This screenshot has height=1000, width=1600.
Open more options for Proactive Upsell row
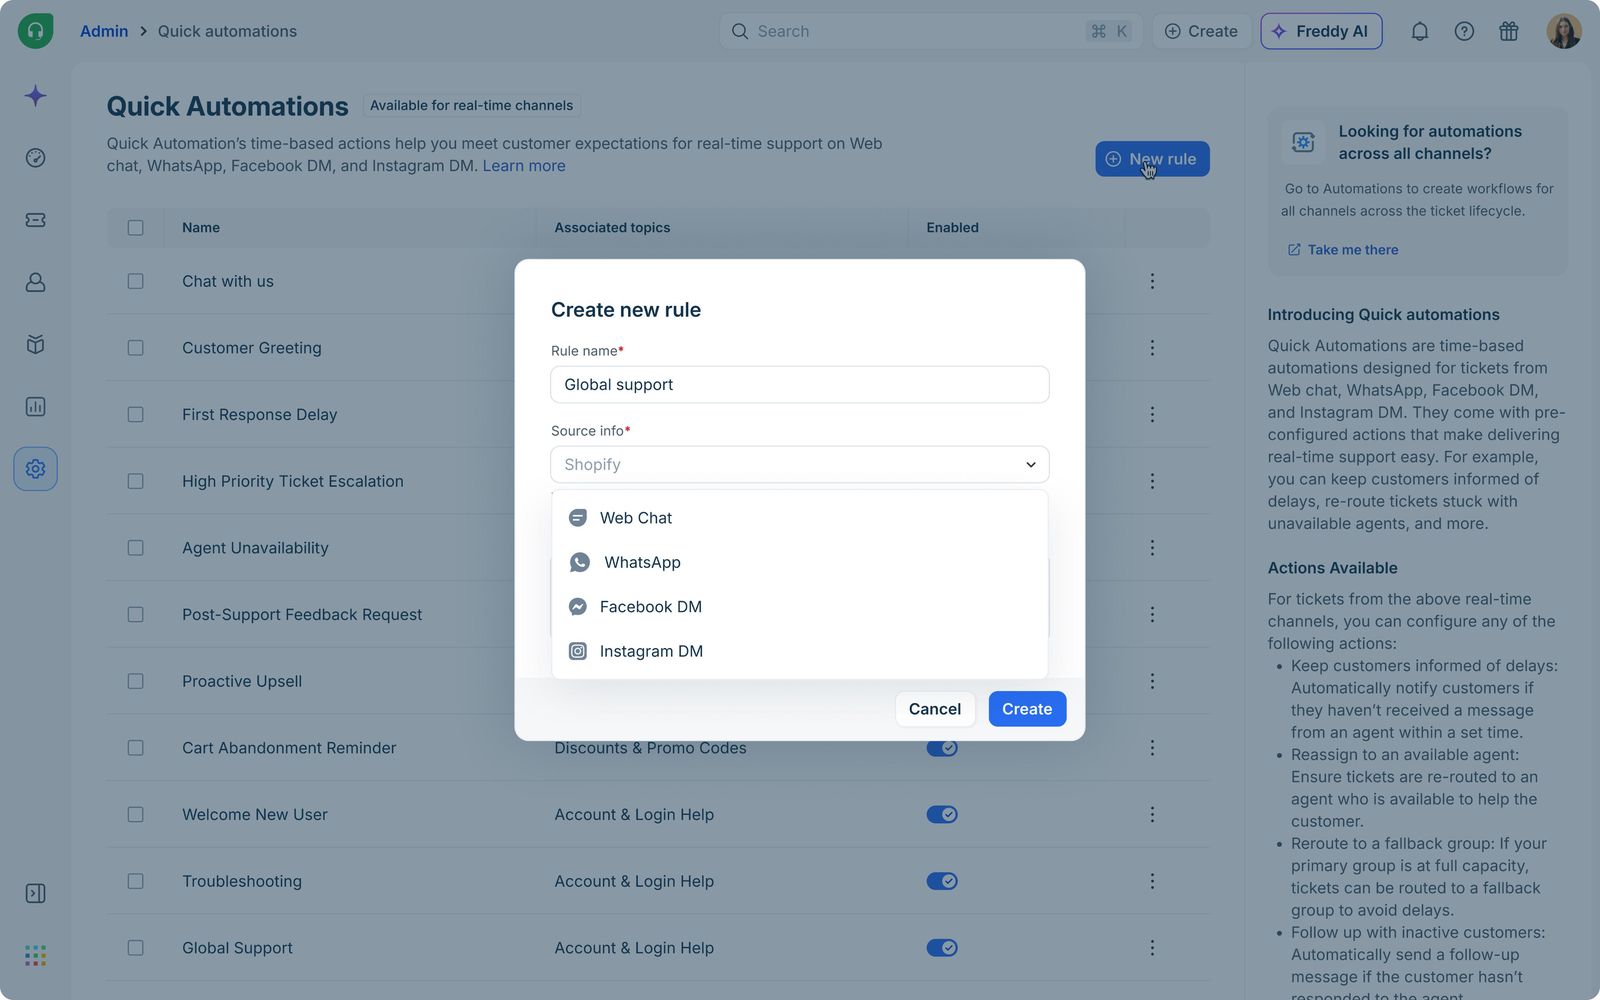1152,681
